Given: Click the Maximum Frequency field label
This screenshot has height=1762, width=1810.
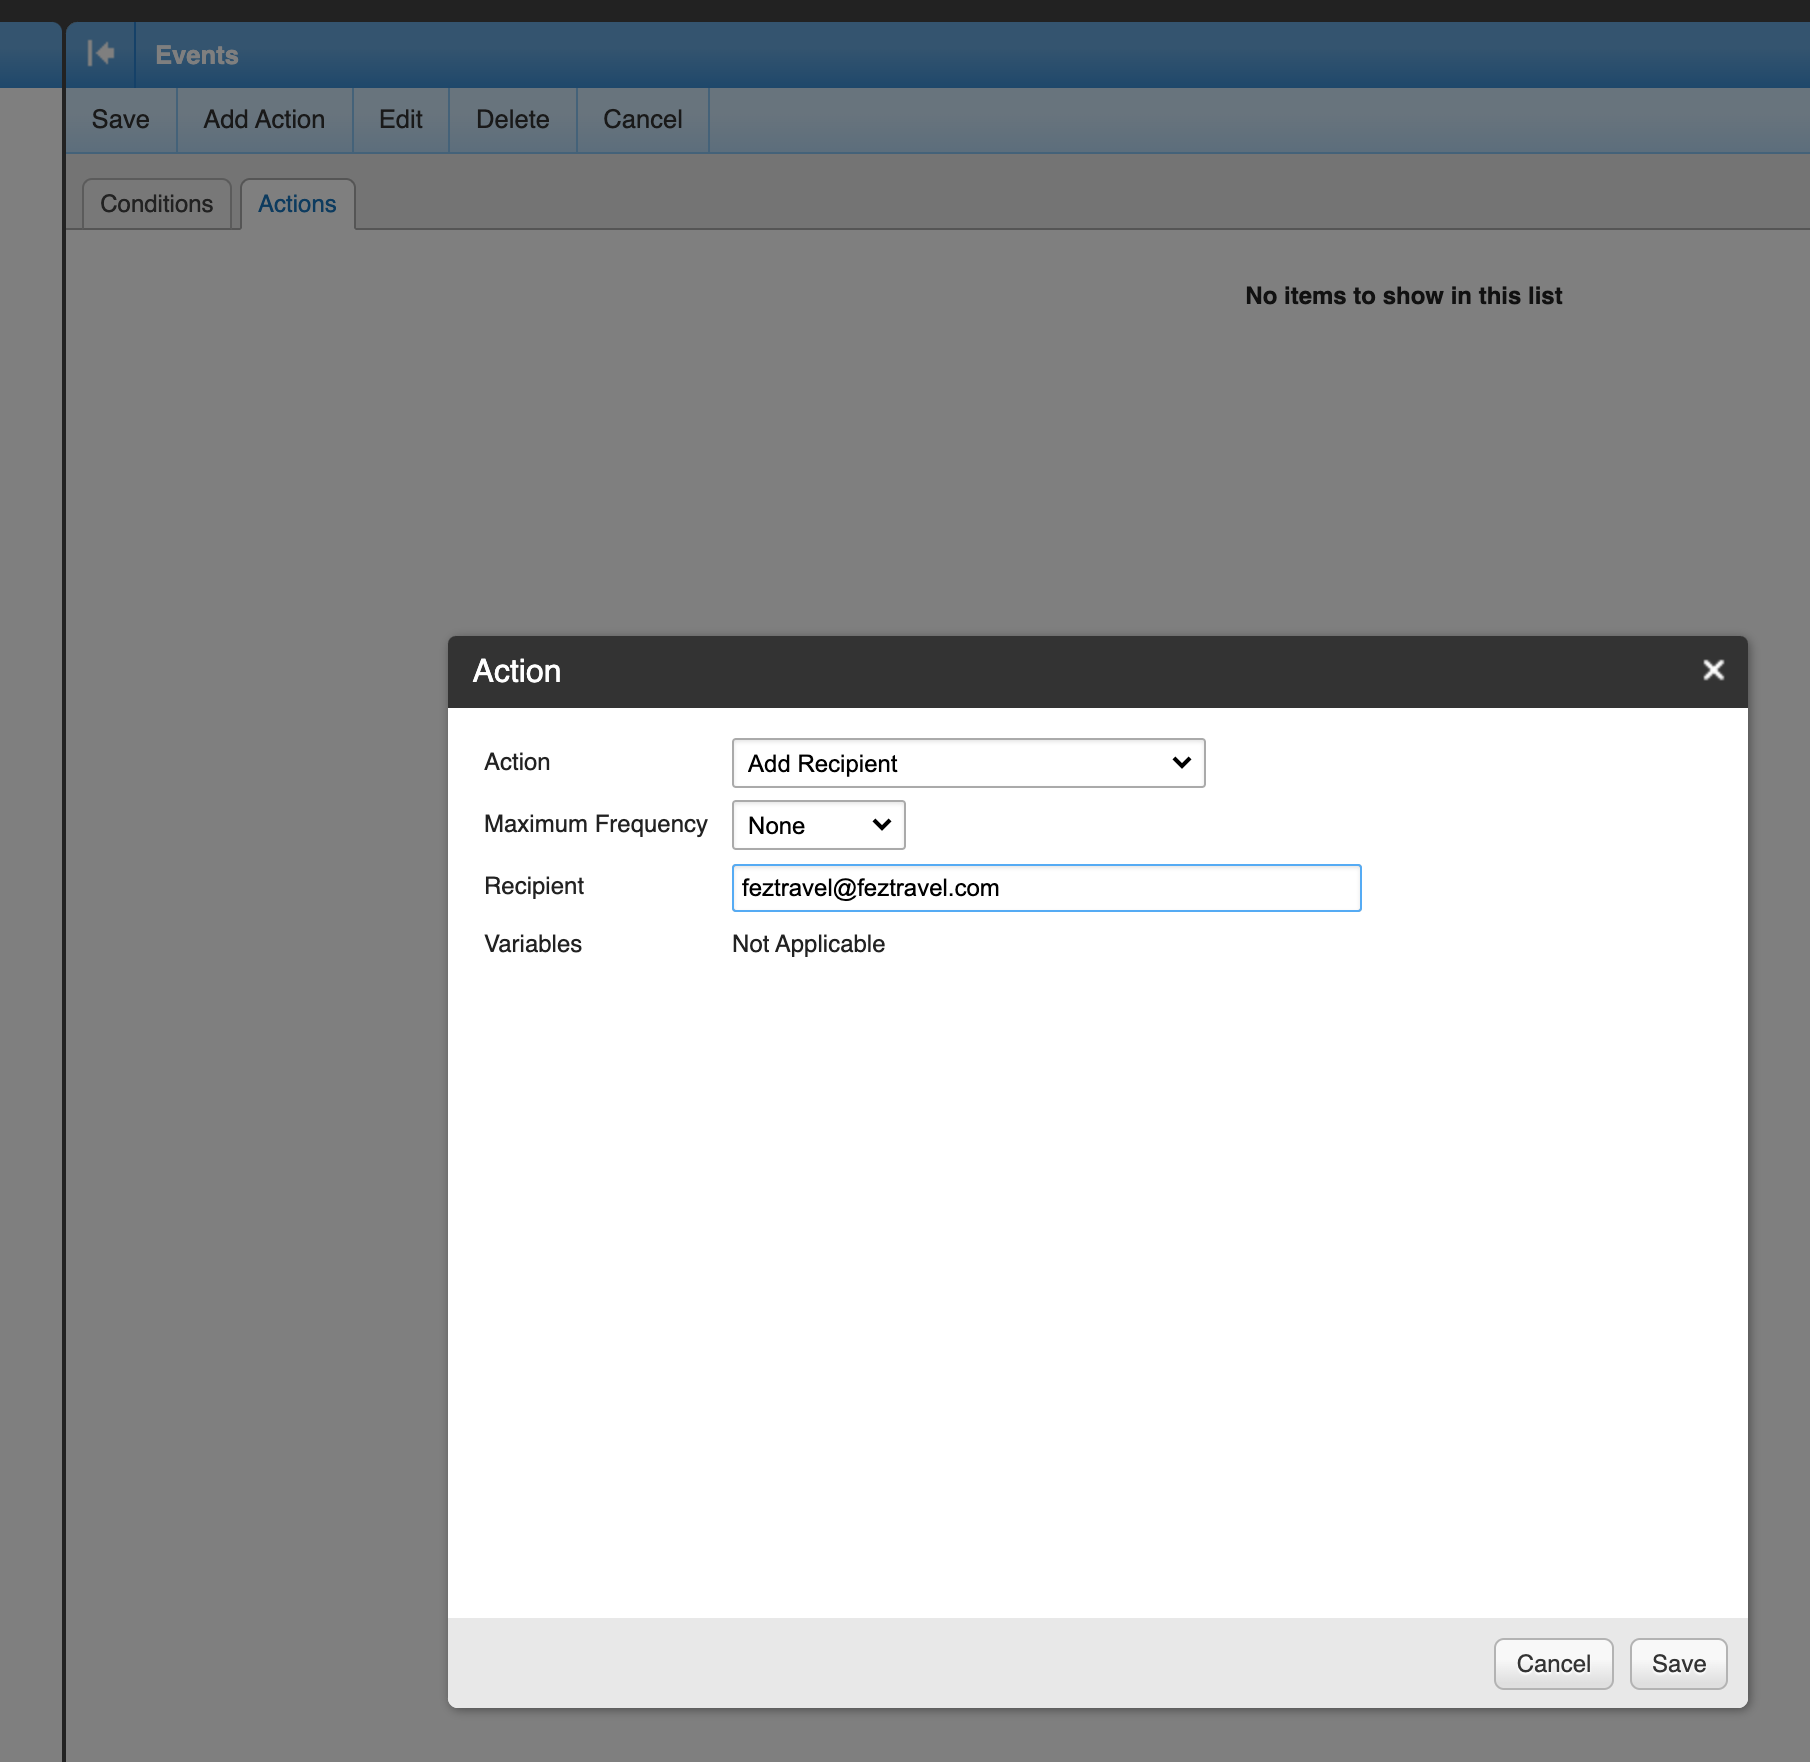Looking at the screenshot, I should tap(595, 824).
